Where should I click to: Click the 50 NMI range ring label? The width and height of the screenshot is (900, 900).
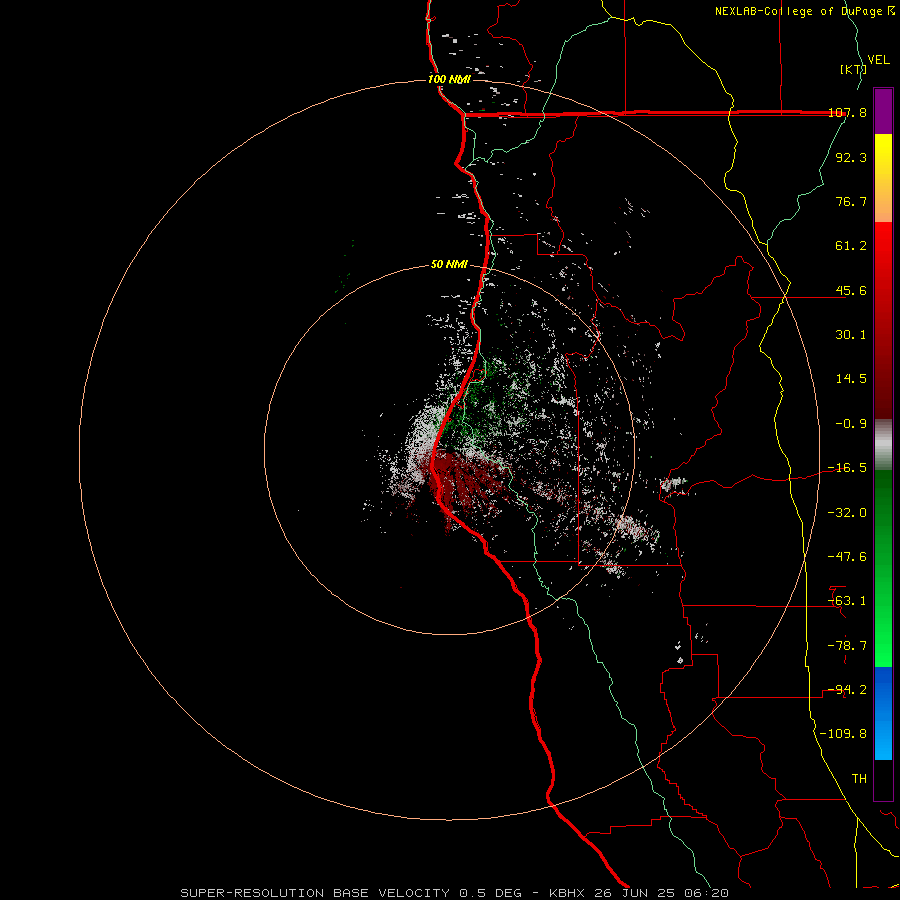449,265
